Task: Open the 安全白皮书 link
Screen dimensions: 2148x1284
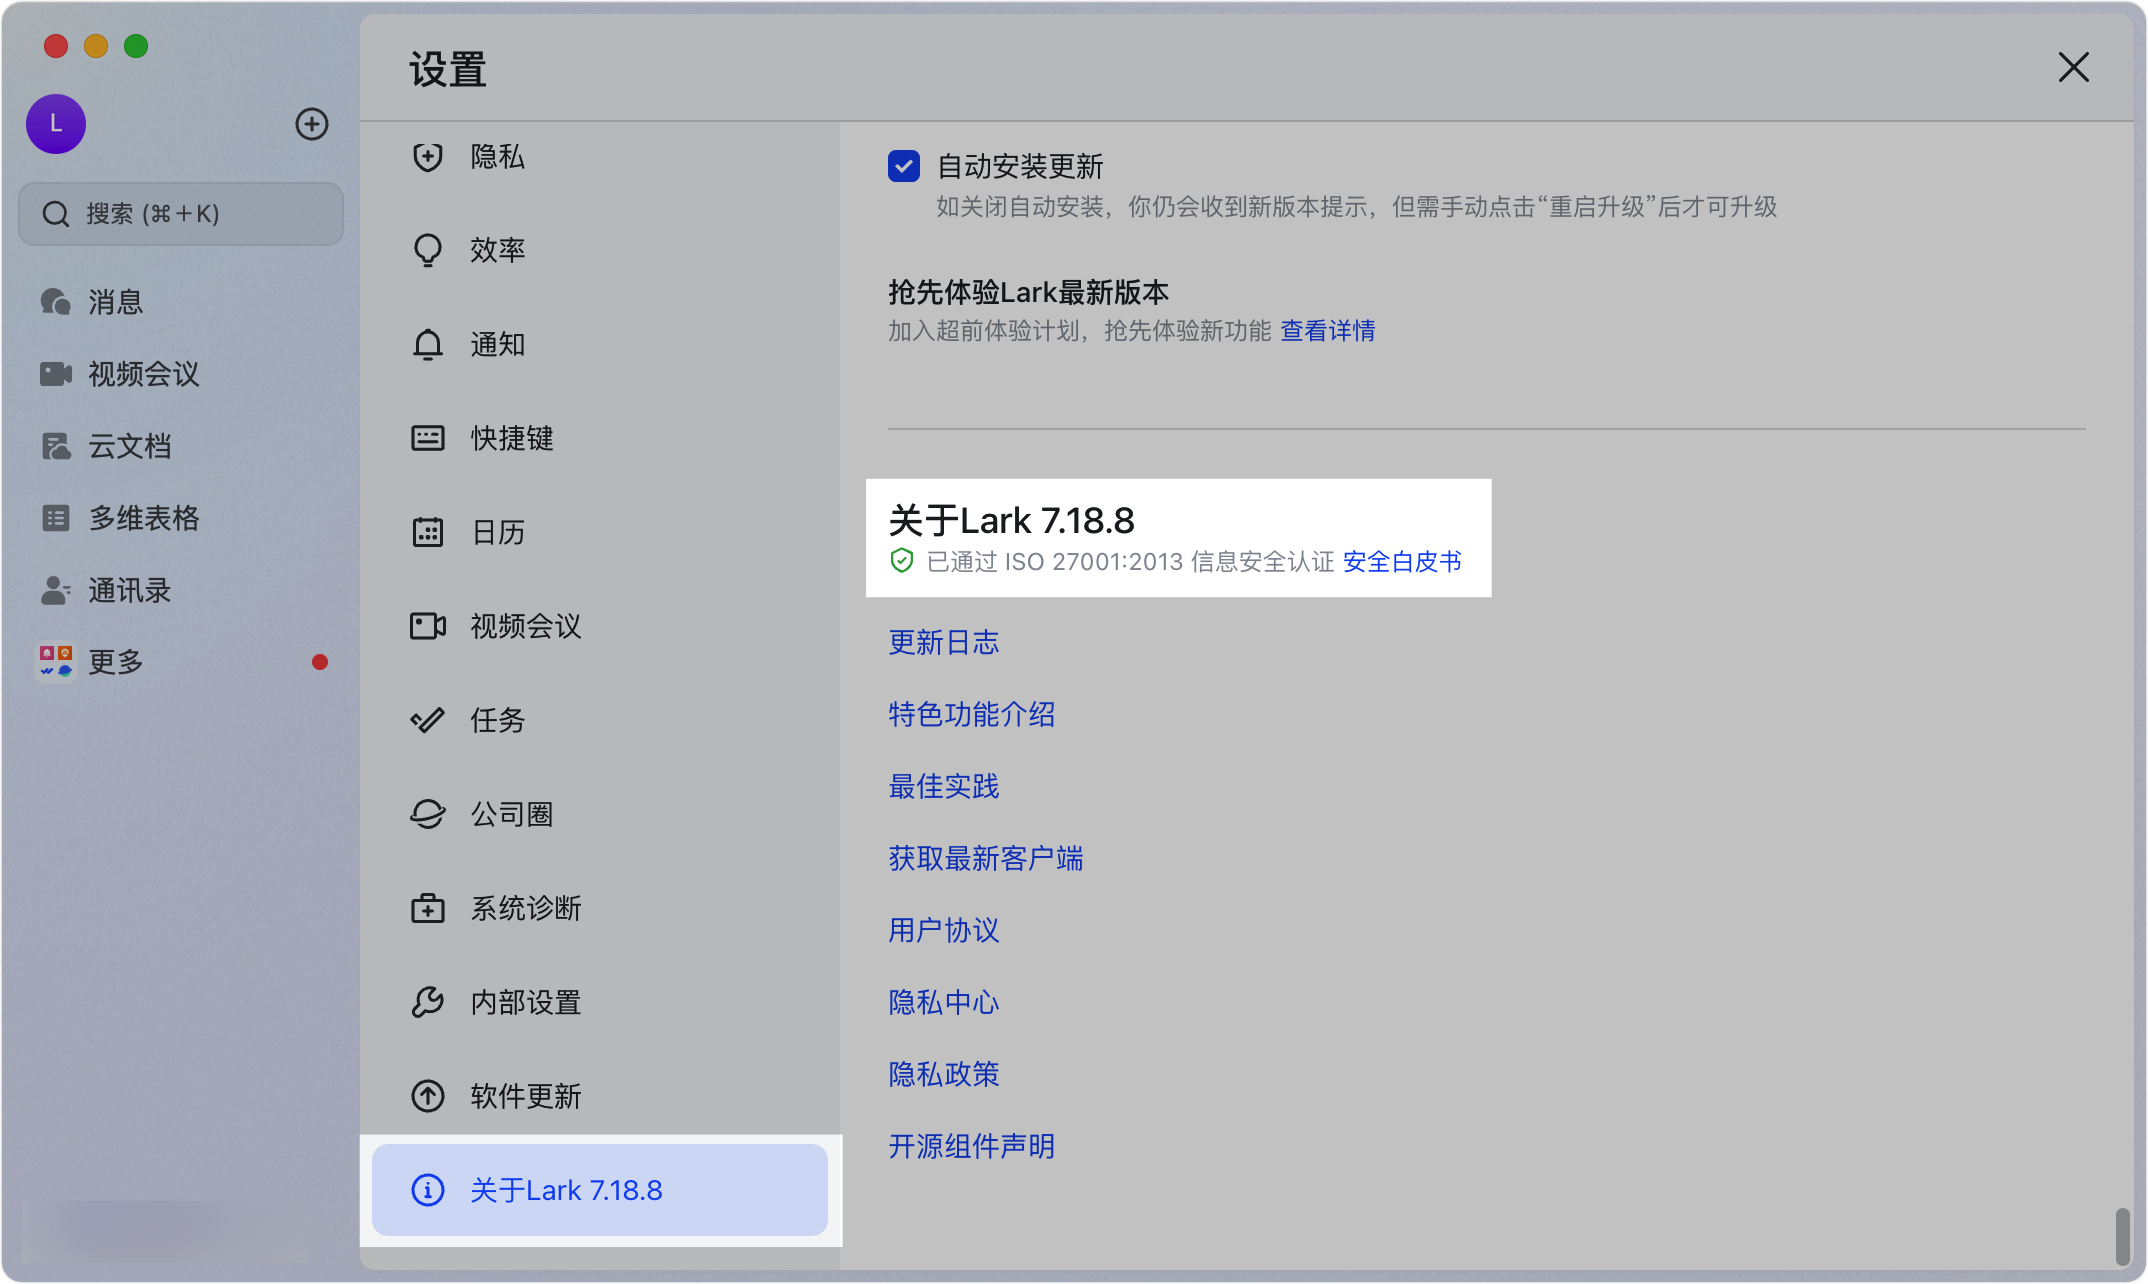Action: [x=1402, y=562]
